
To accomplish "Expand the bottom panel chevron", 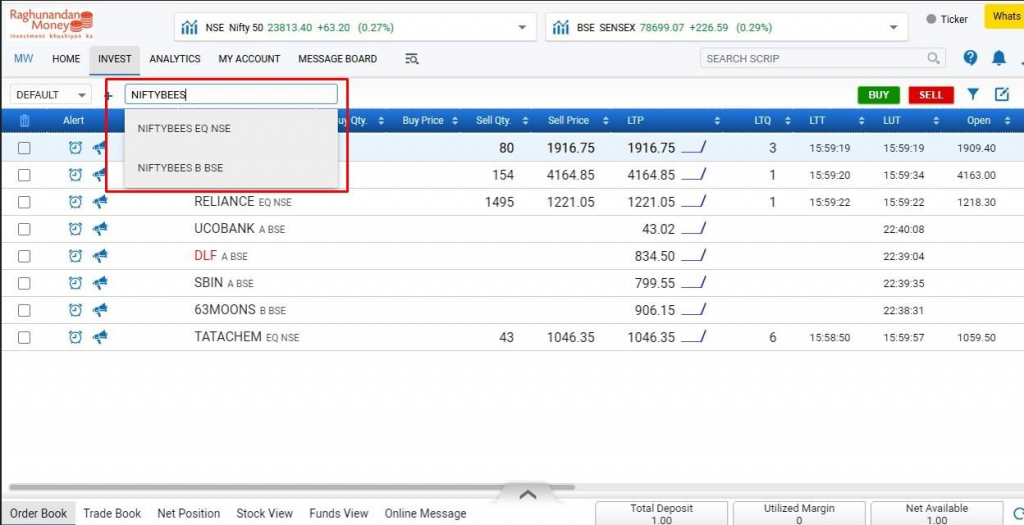I will [x=528, y=494].
